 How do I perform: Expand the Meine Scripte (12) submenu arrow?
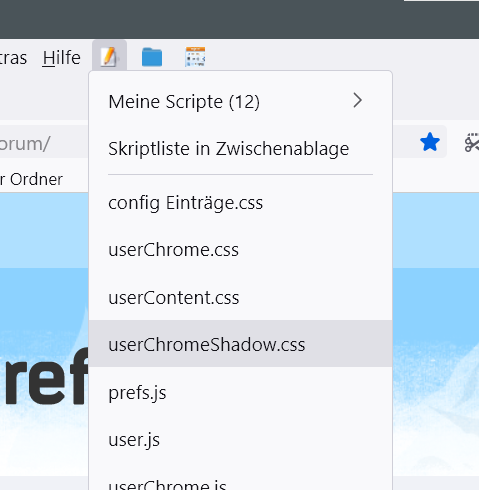coord(357,100)
